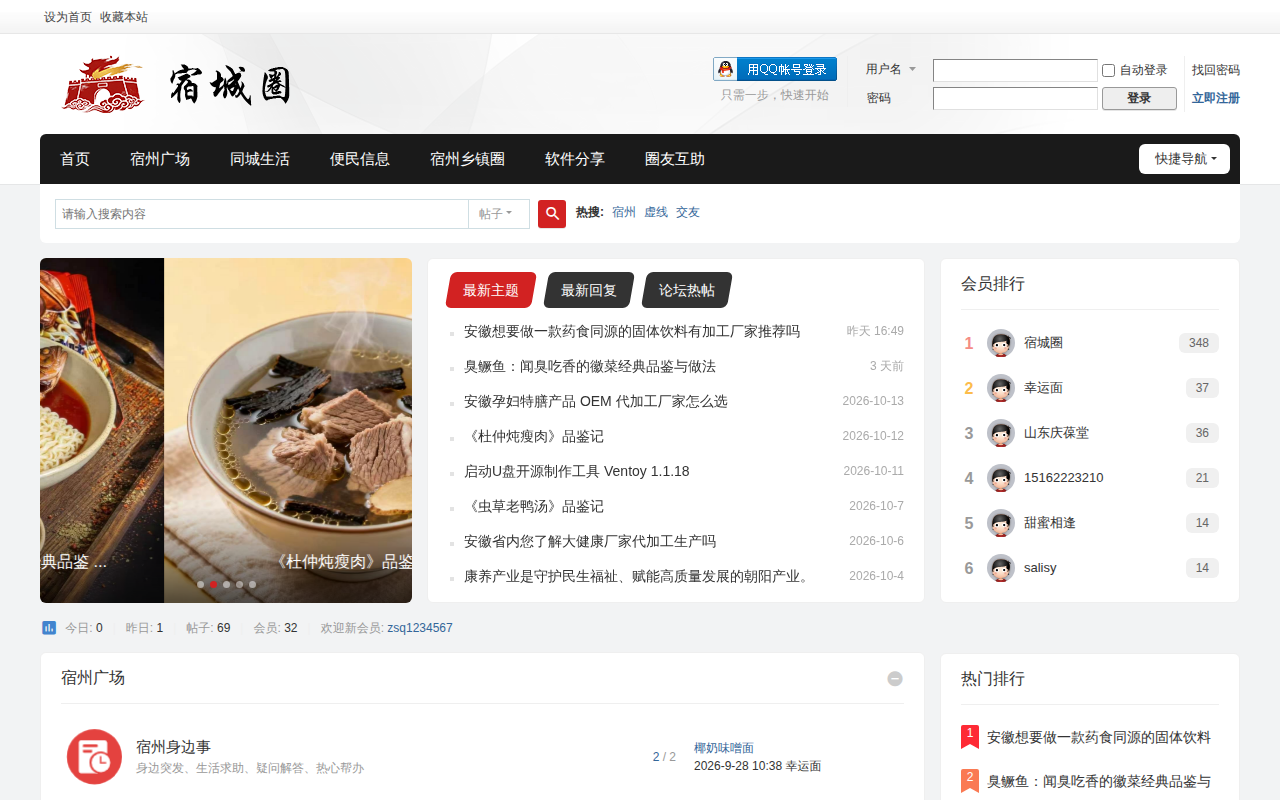The image size is (1280, 800).
Task: Select the 最新主题 tab
Action: click(x=491, y=290)
